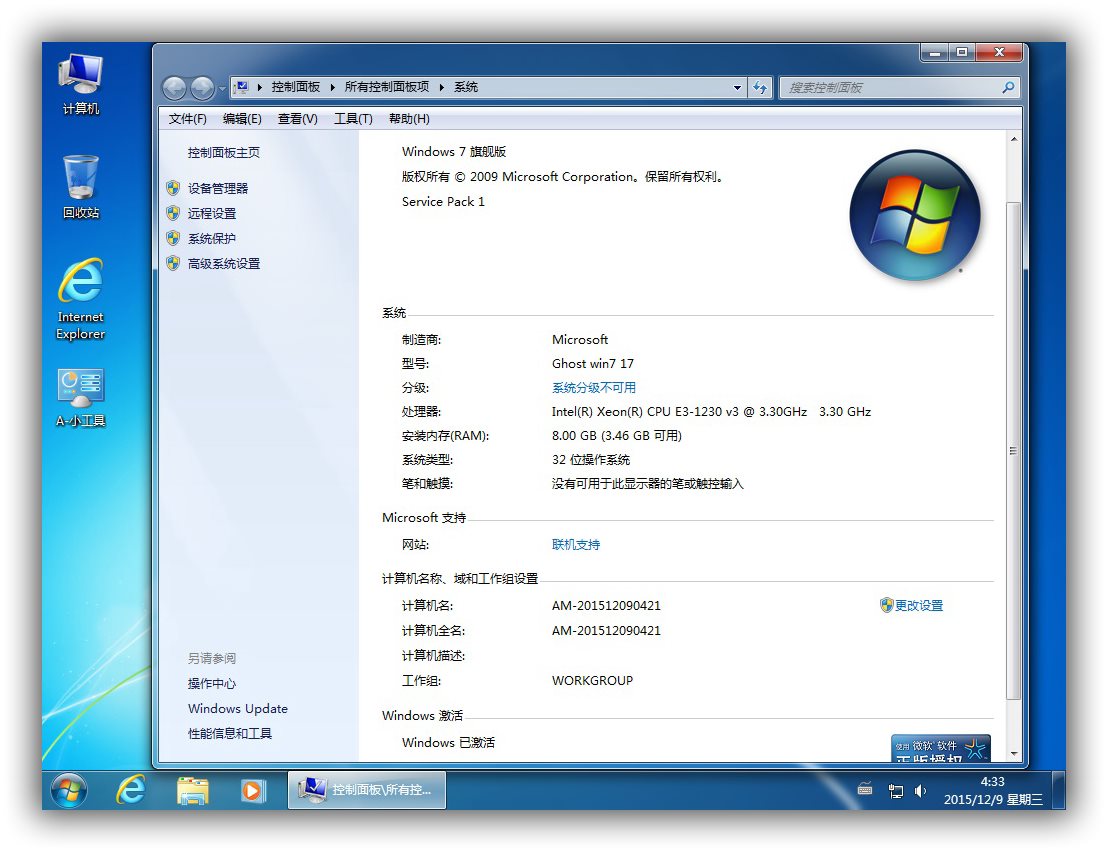1108x852 pixels.
Task: Open 高级系统设置 link
Action: point(223,264)
